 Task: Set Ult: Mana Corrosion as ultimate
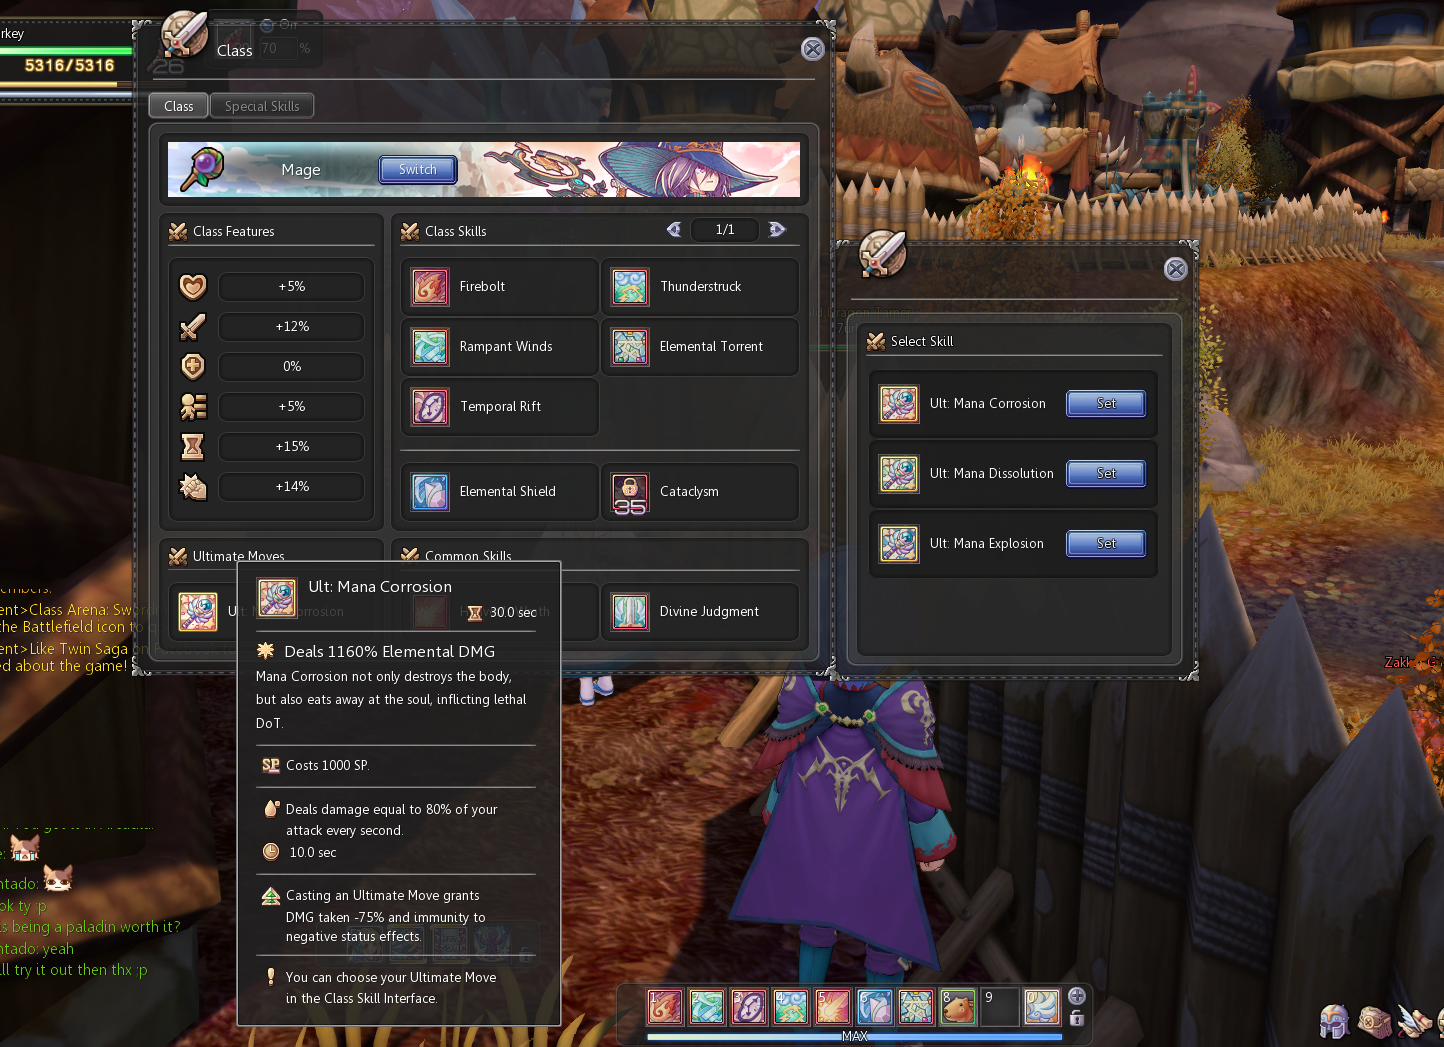tap(1106, 404)
